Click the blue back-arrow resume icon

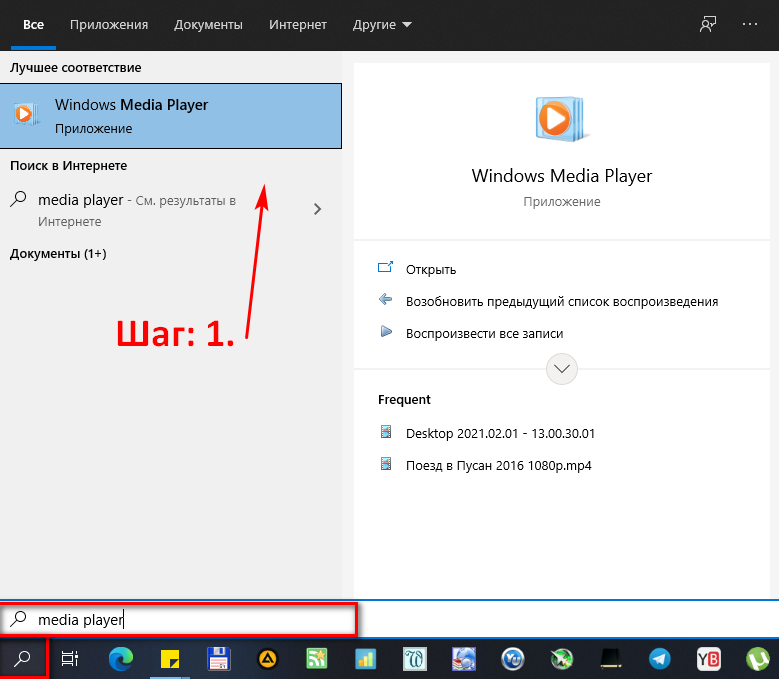[385, 299]
